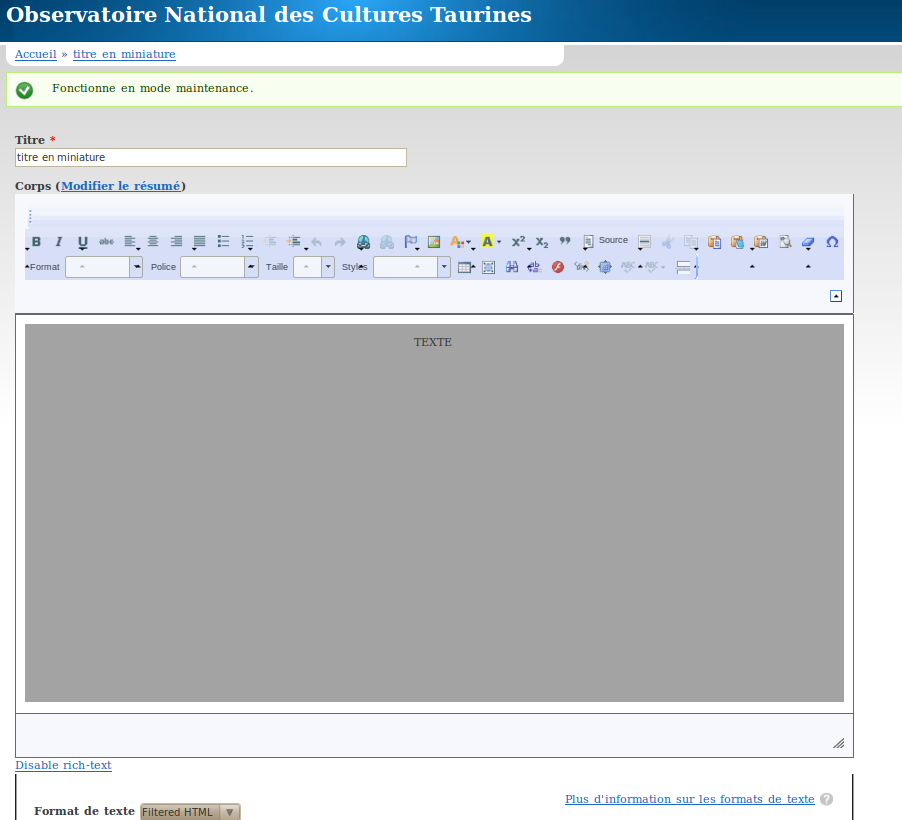The height and width of the screenshot is (820, 902).
Task: Open the Format dropdown
Action: tap(104, 267)
